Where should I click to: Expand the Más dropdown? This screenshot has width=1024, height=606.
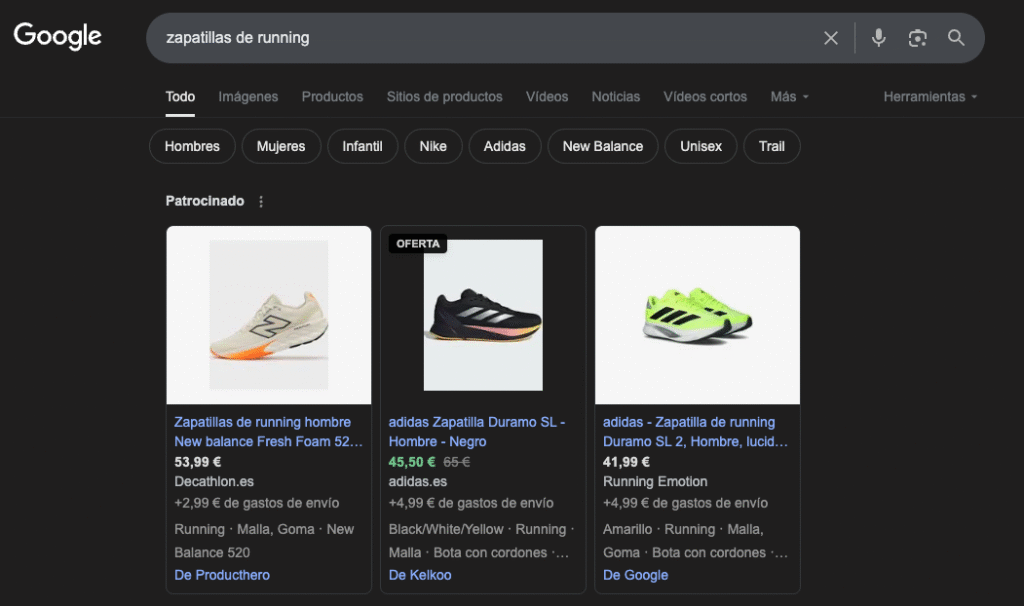(x=789, y=97)
